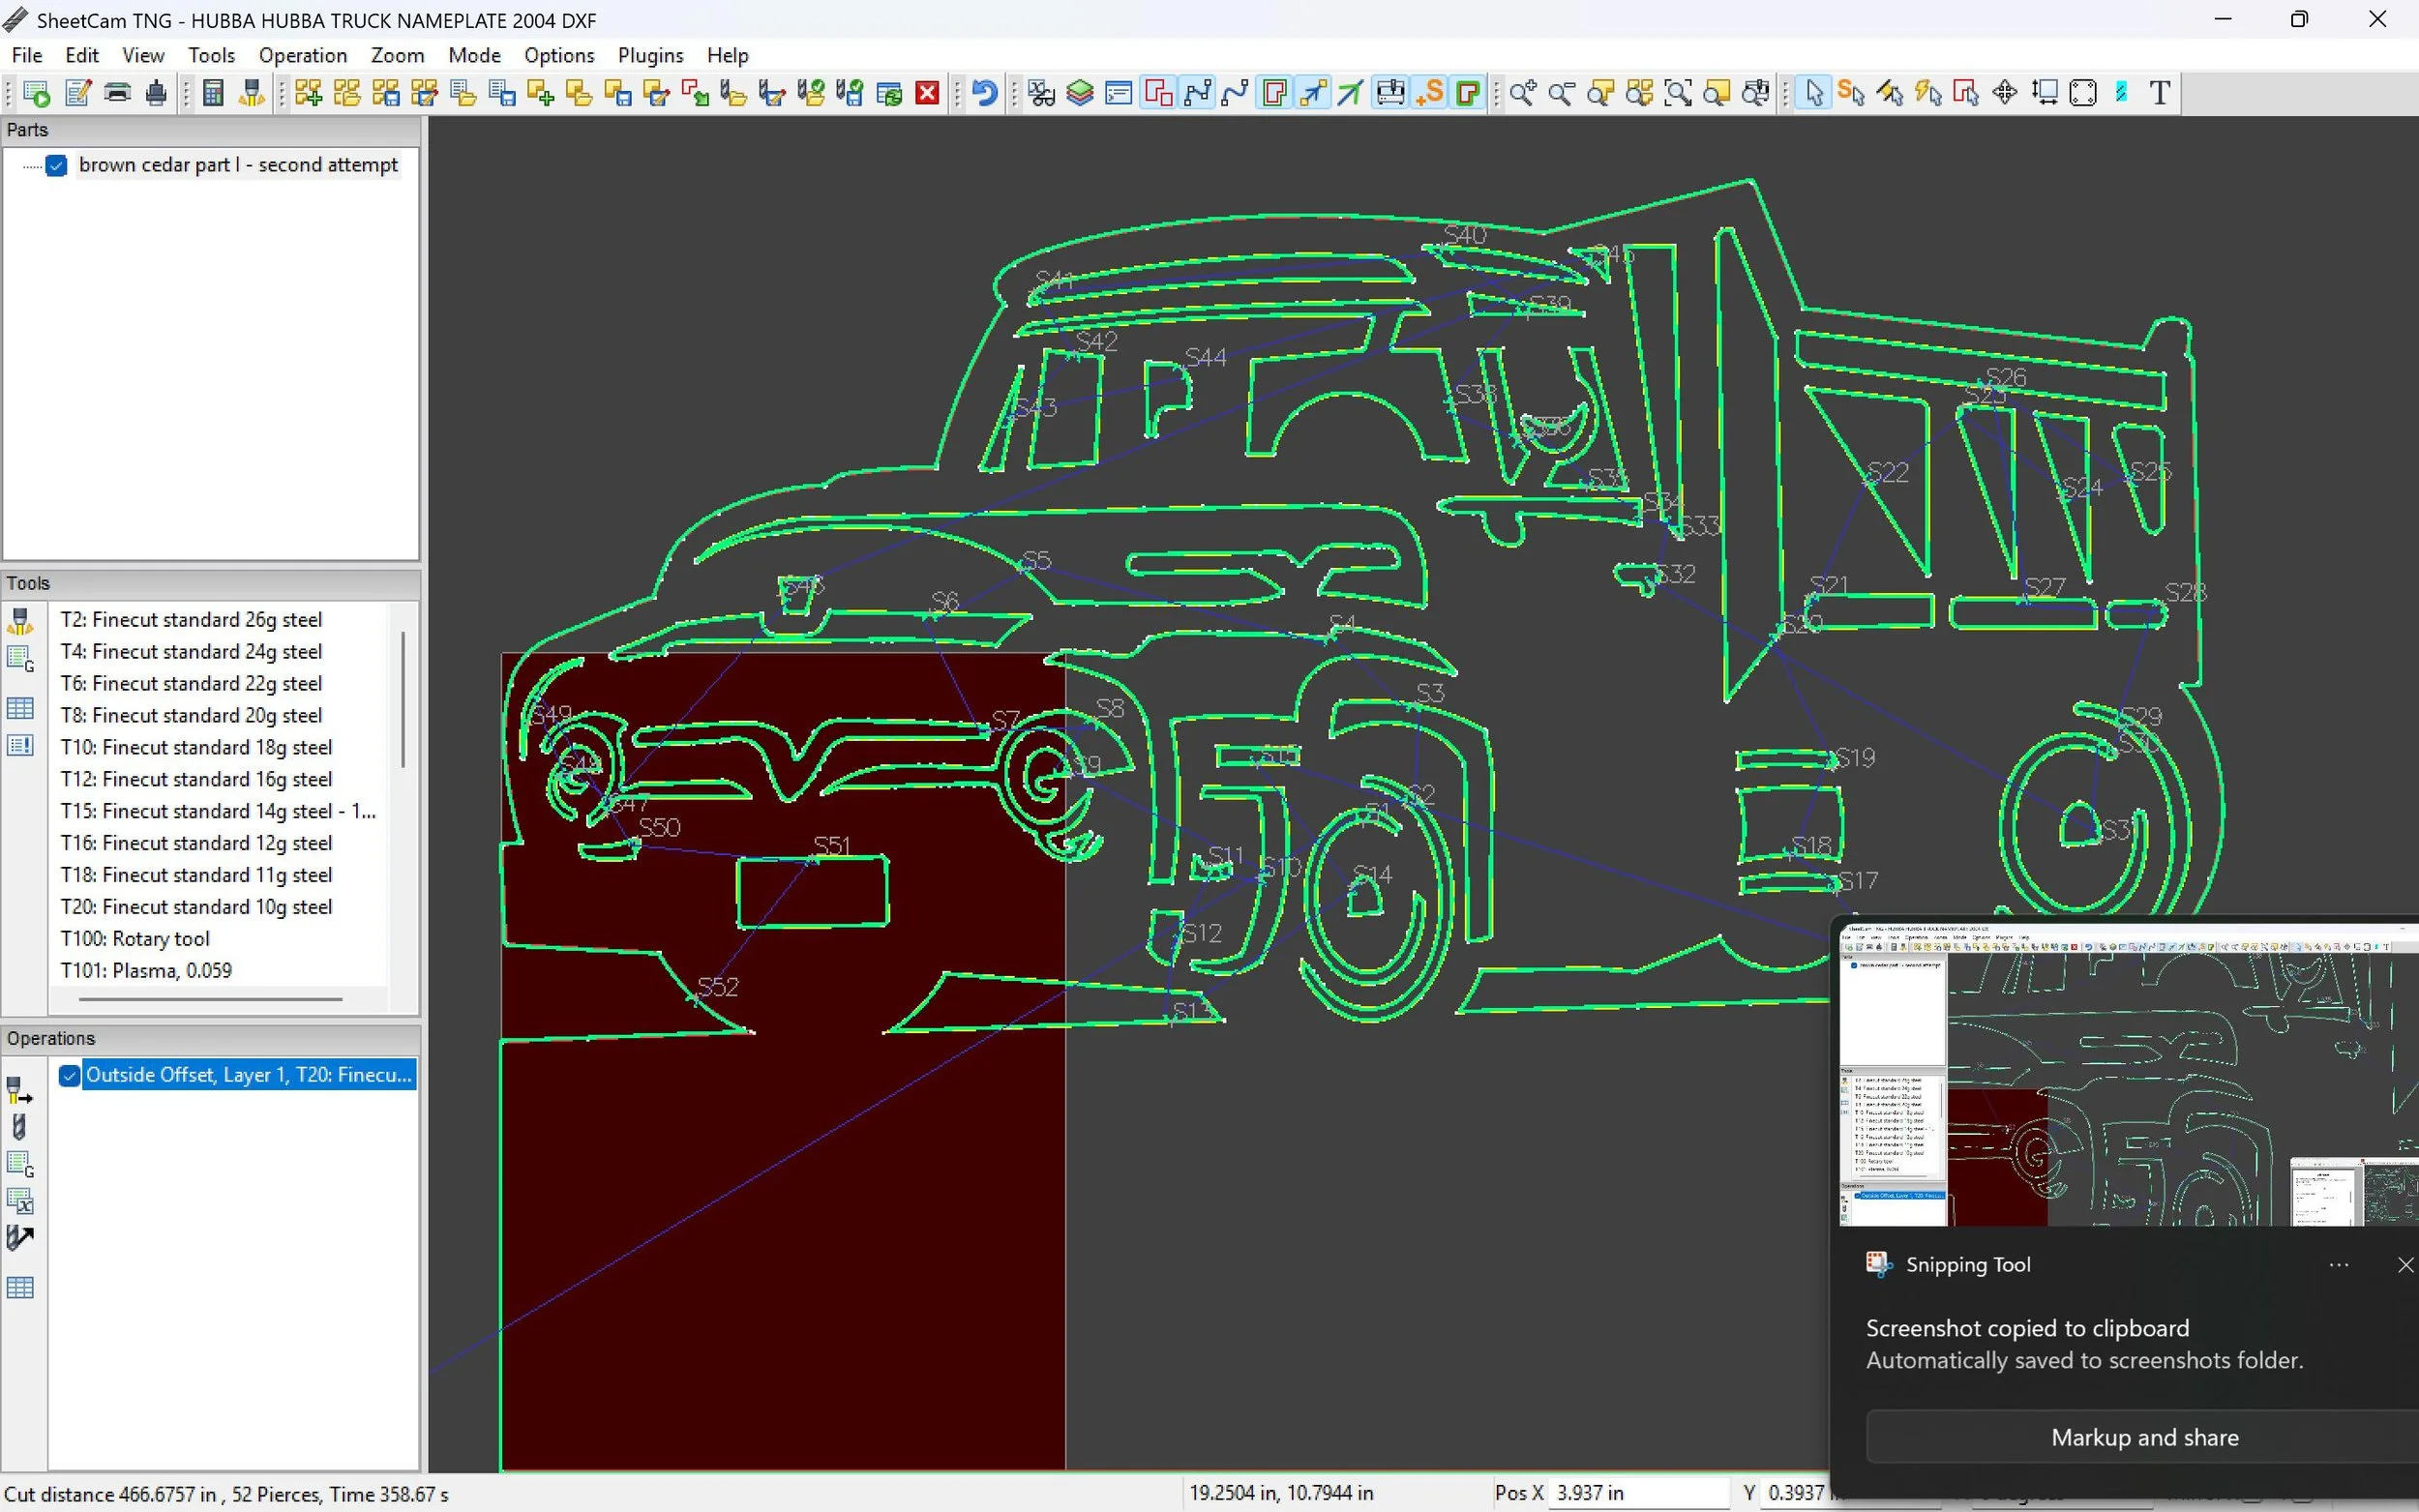Click the red X delete icon
The width and height of the screenshot is (2419, 1512).
[928, 93]
